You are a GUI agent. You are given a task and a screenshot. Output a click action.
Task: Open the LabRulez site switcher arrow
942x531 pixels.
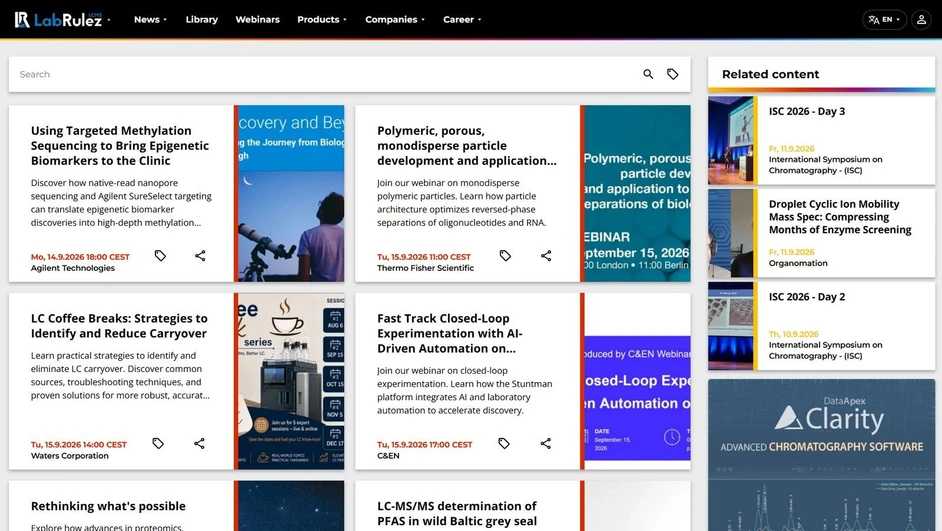[x=109, y=20]
